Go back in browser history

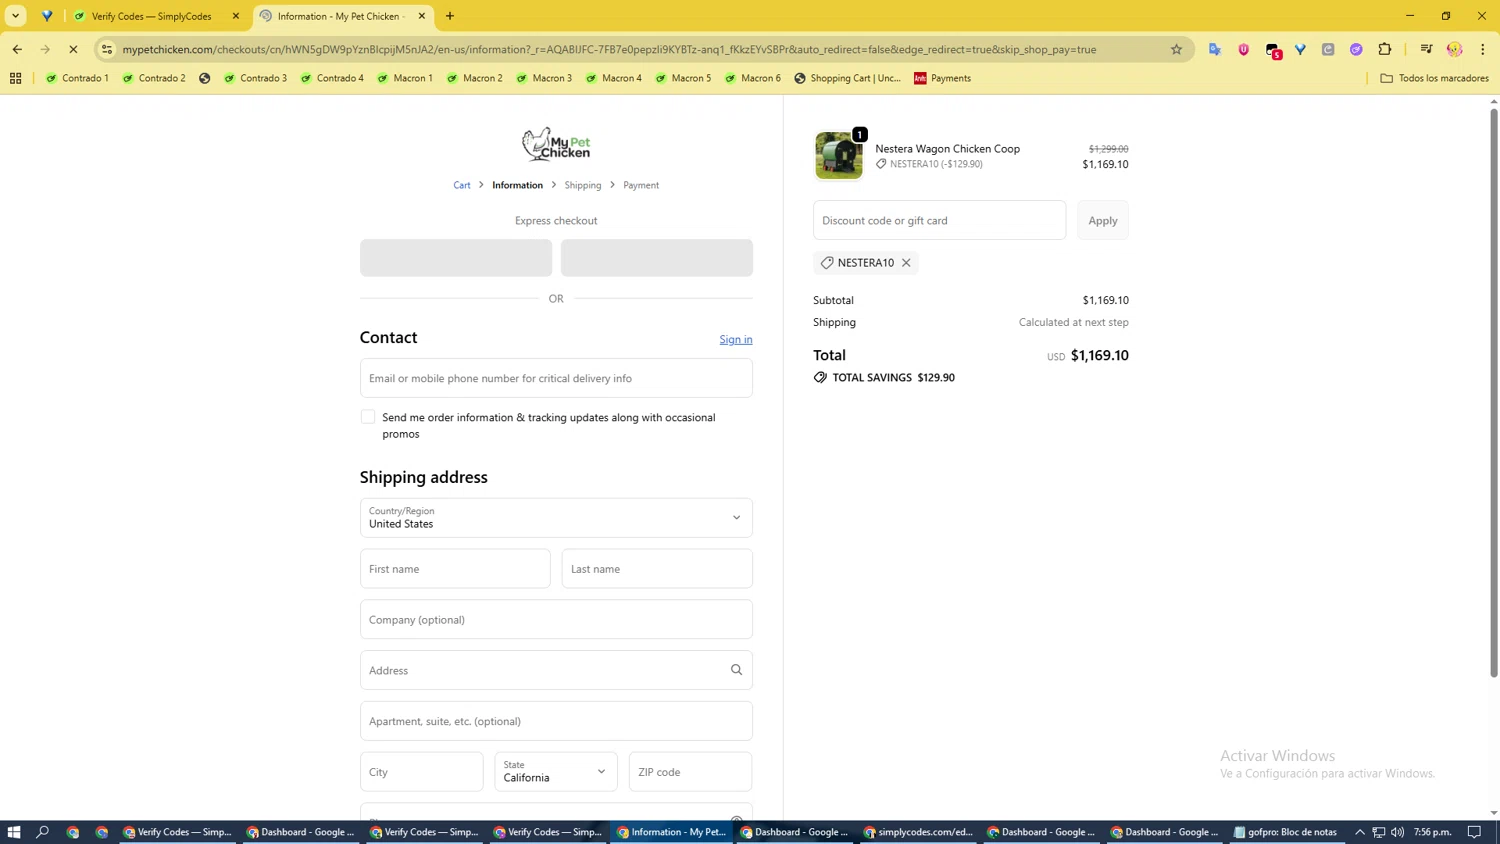click(17, 49)
